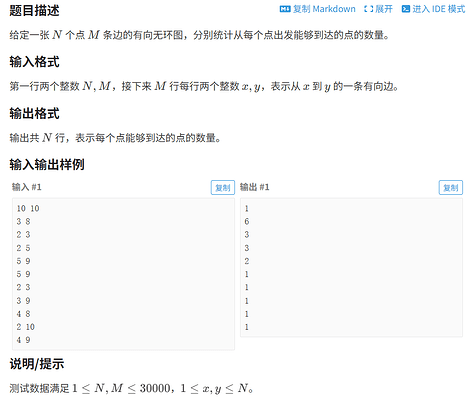Click the terminal icon for IDE mode
This screenshot has height=400, width=471.
pyautogui.click(x=405, y=9)
